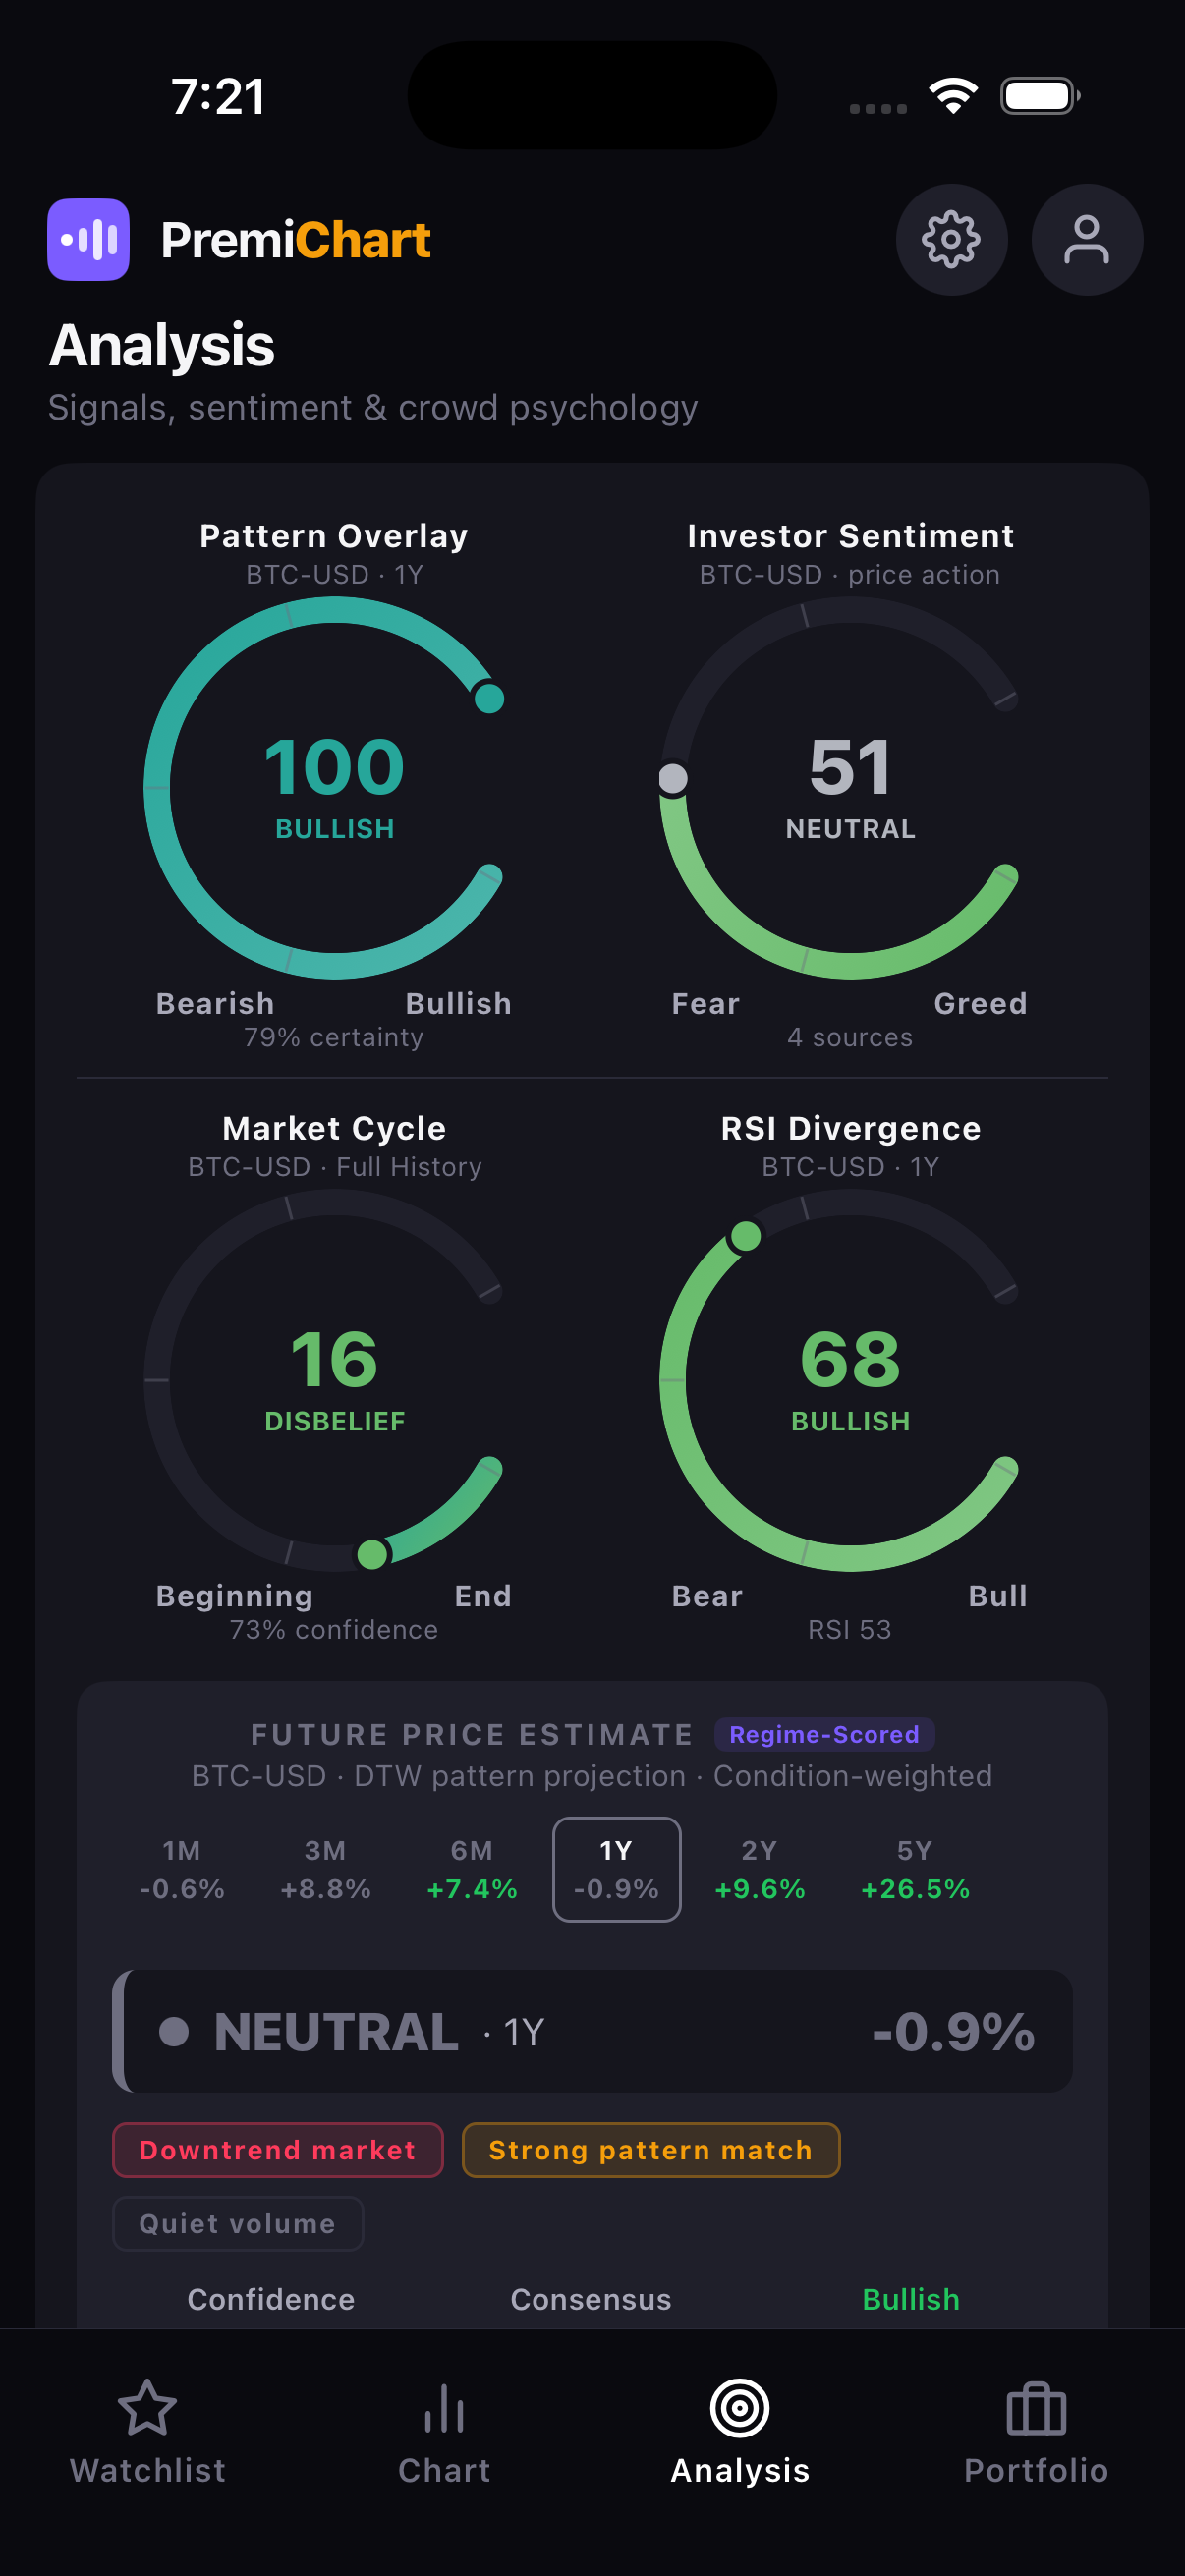Open the RSI Divergence gauge card
The width and height of the screenshot is (1185, 2576).
pyautogui.click(x=850, y=1378)
